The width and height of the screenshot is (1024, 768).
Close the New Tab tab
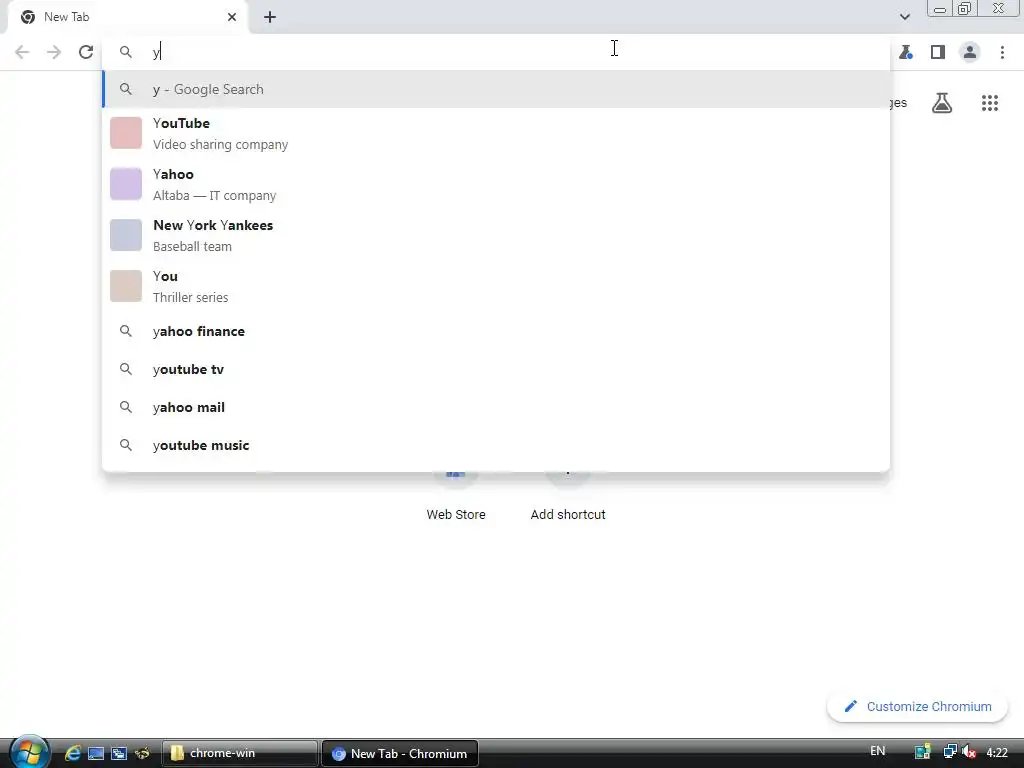[232, 17]
